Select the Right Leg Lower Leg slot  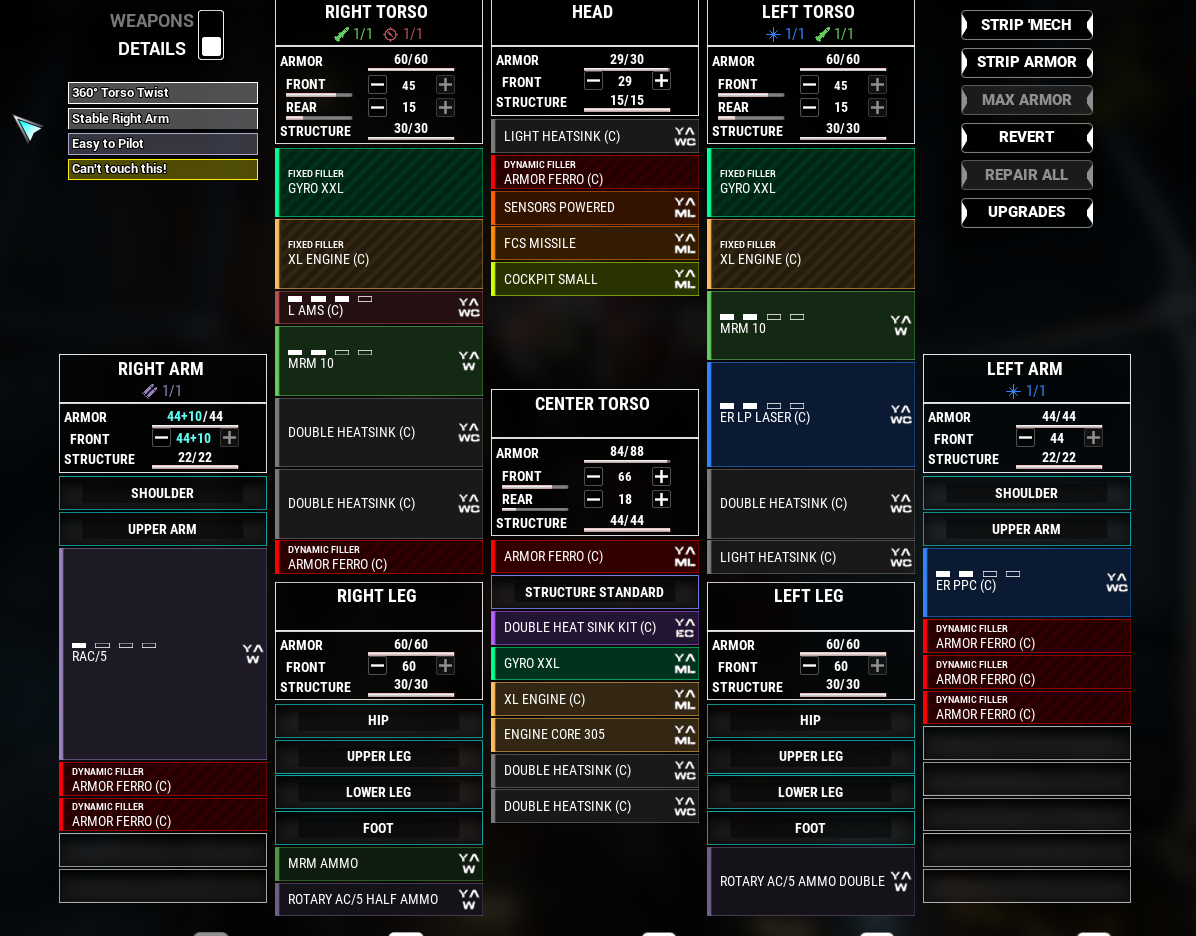point(378,792)
